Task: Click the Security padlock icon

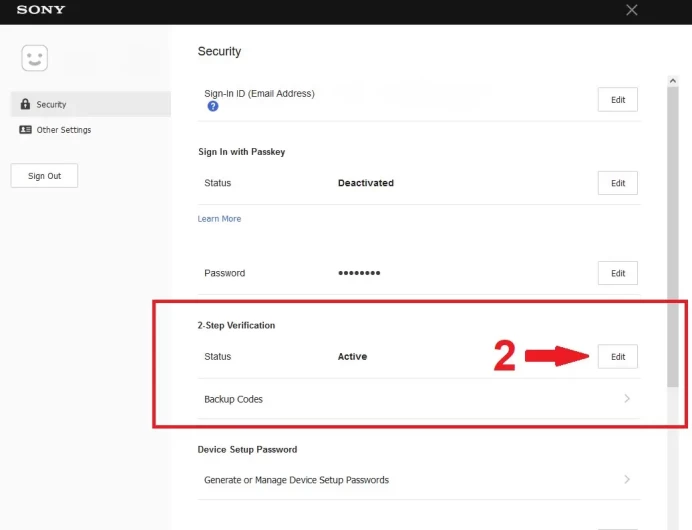Action: click(25, 104)
